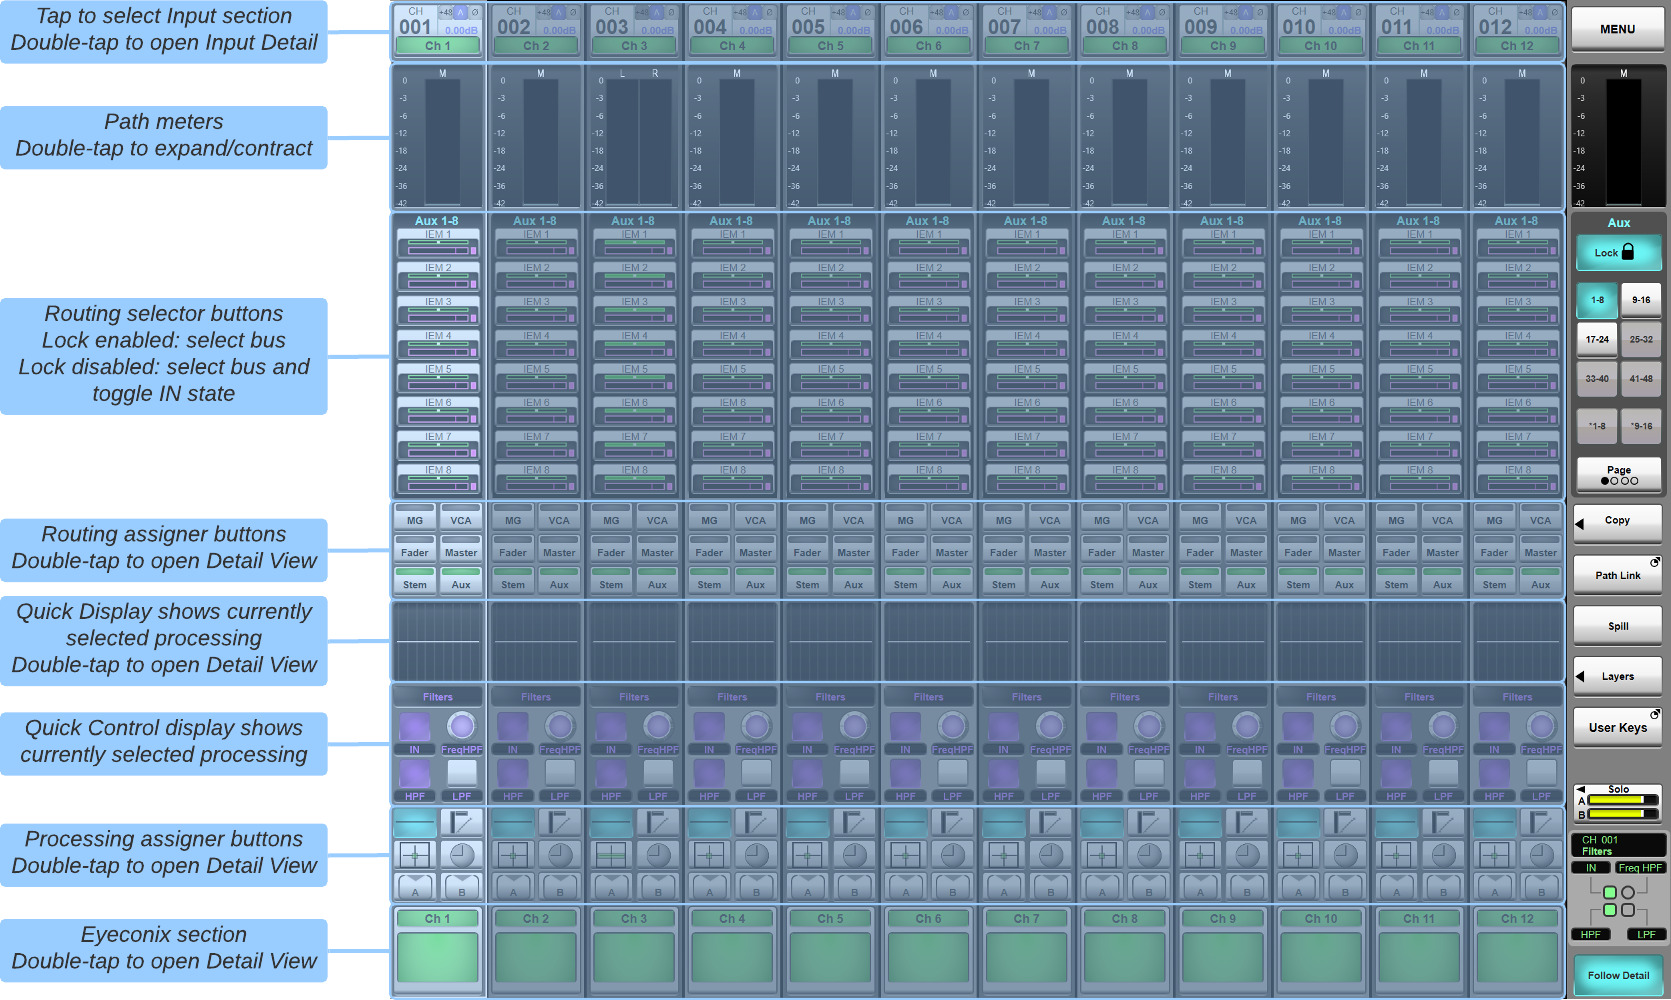The image size is (1671, 1000).
Task: Select insert B icon on channel 1
Action: pos(461,887)
